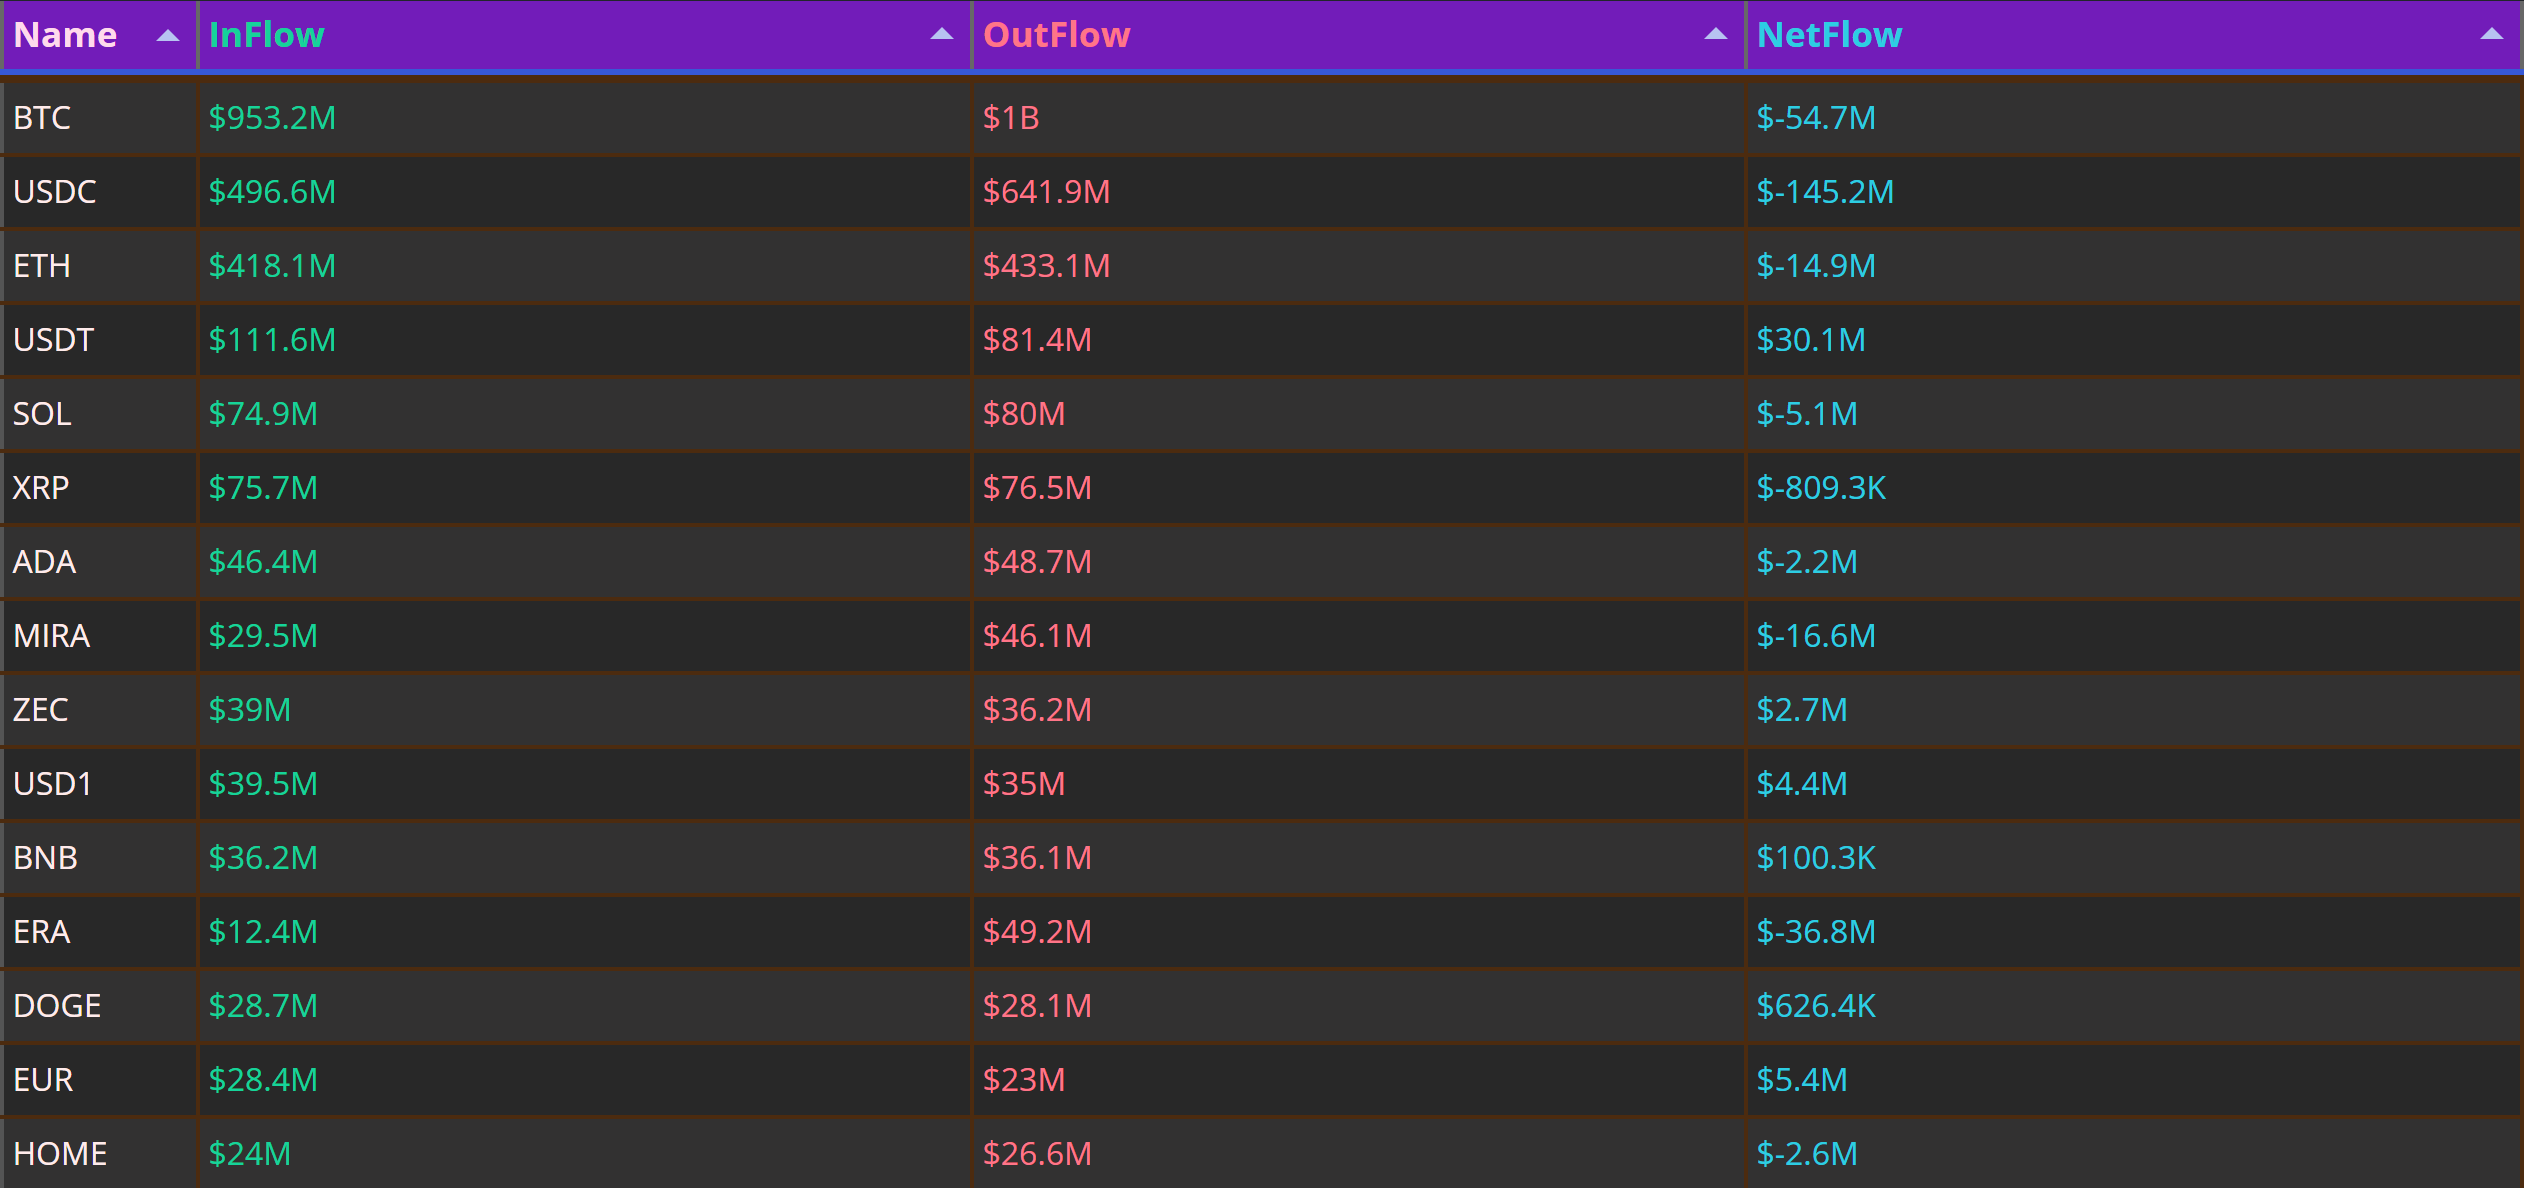Select the BNB netflow $100.3K cell
Viewport: 2524px width, 1188px height.
click(2133, 858)
